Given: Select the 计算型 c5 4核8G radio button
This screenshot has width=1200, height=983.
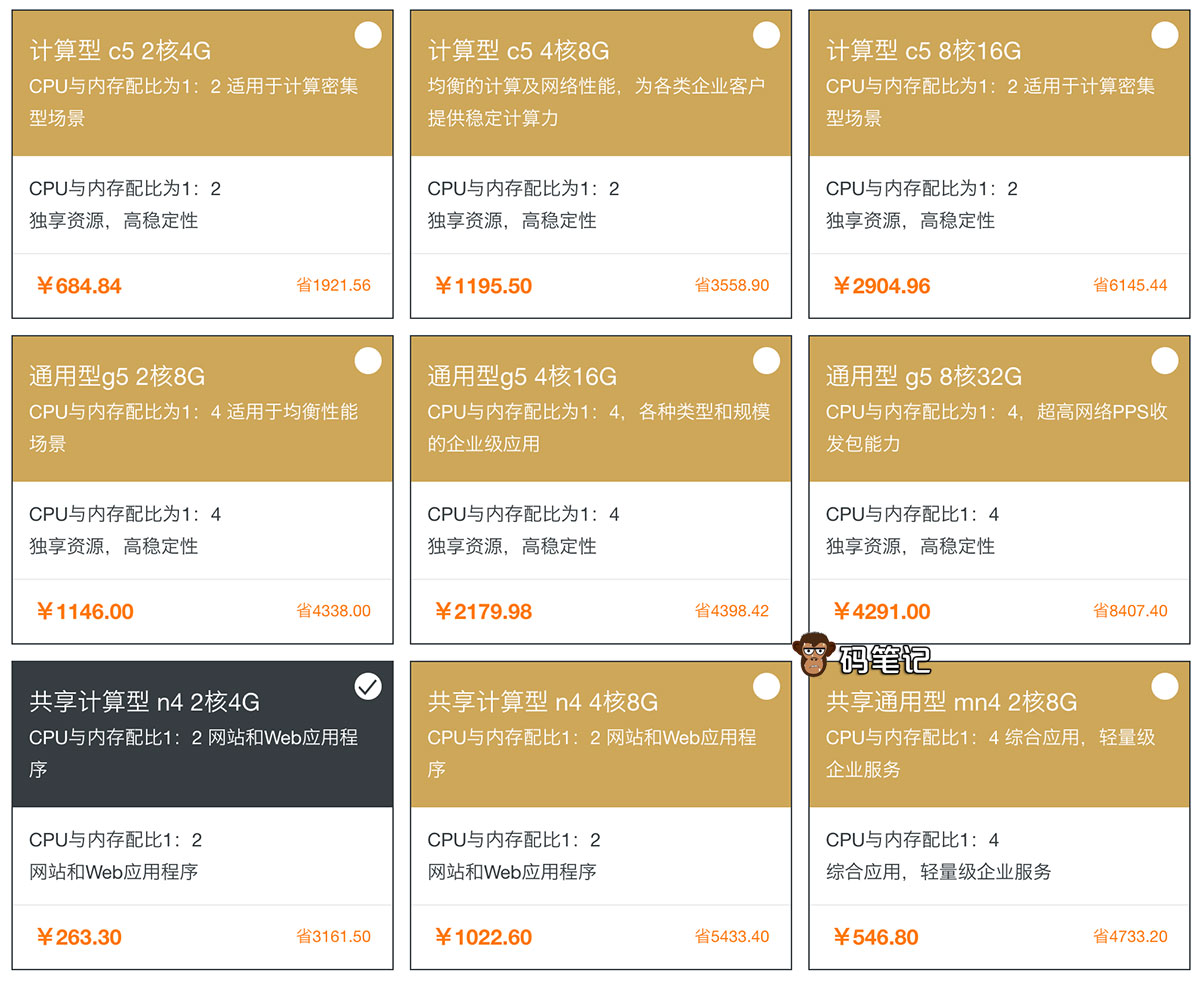Looking at the screenshot, I should coord(766,36).
